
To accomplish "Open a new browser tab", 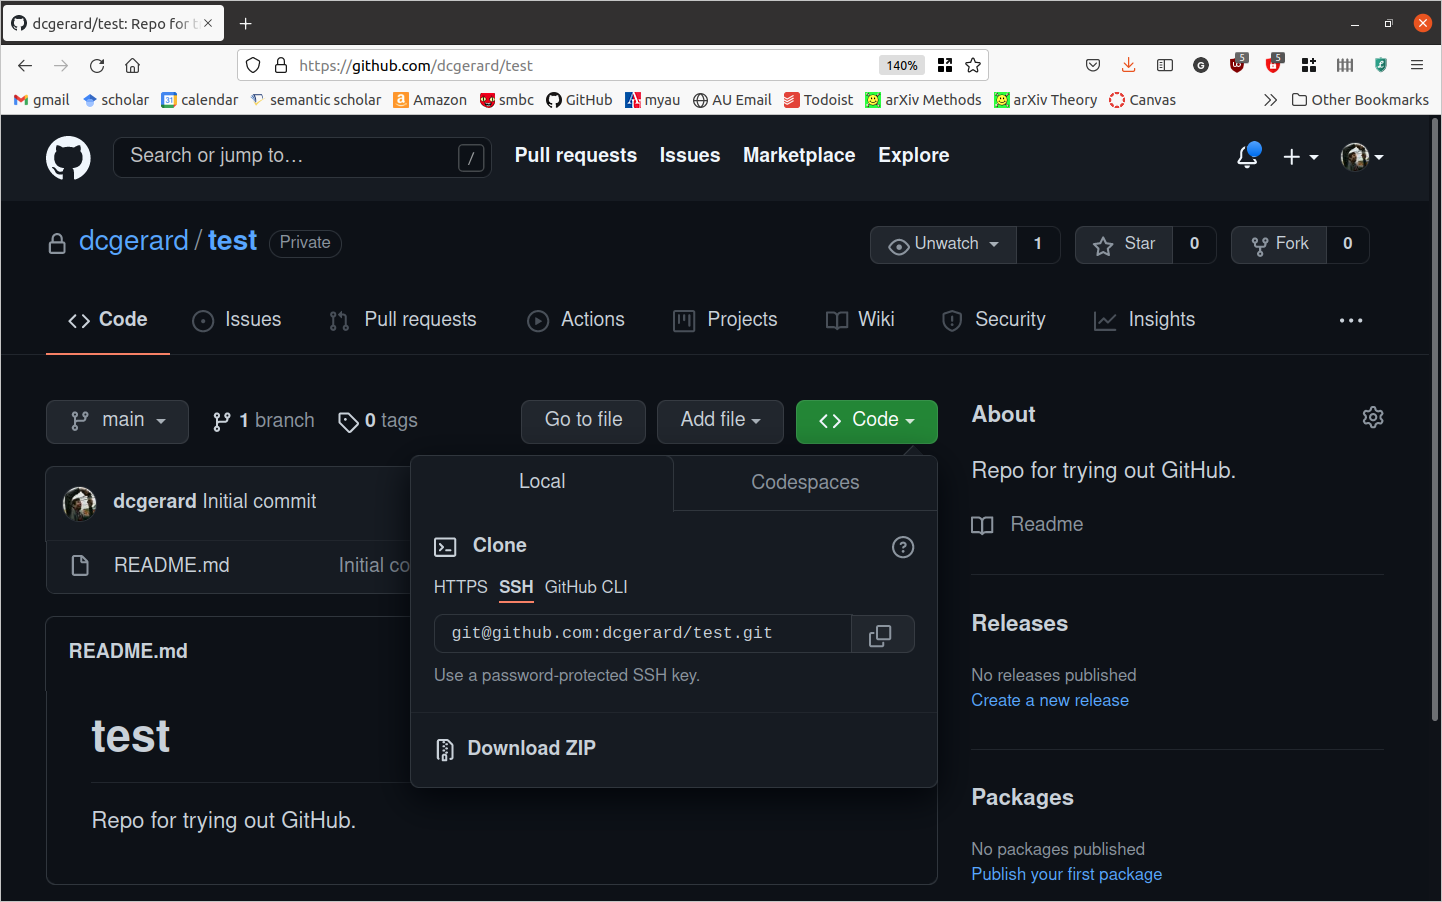I will 245,24.
